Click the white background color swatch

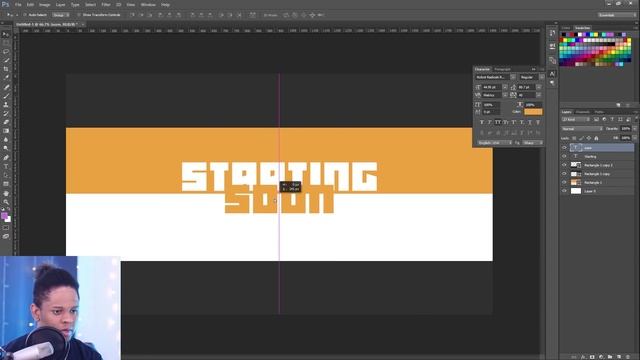click(x=9, y=220)
